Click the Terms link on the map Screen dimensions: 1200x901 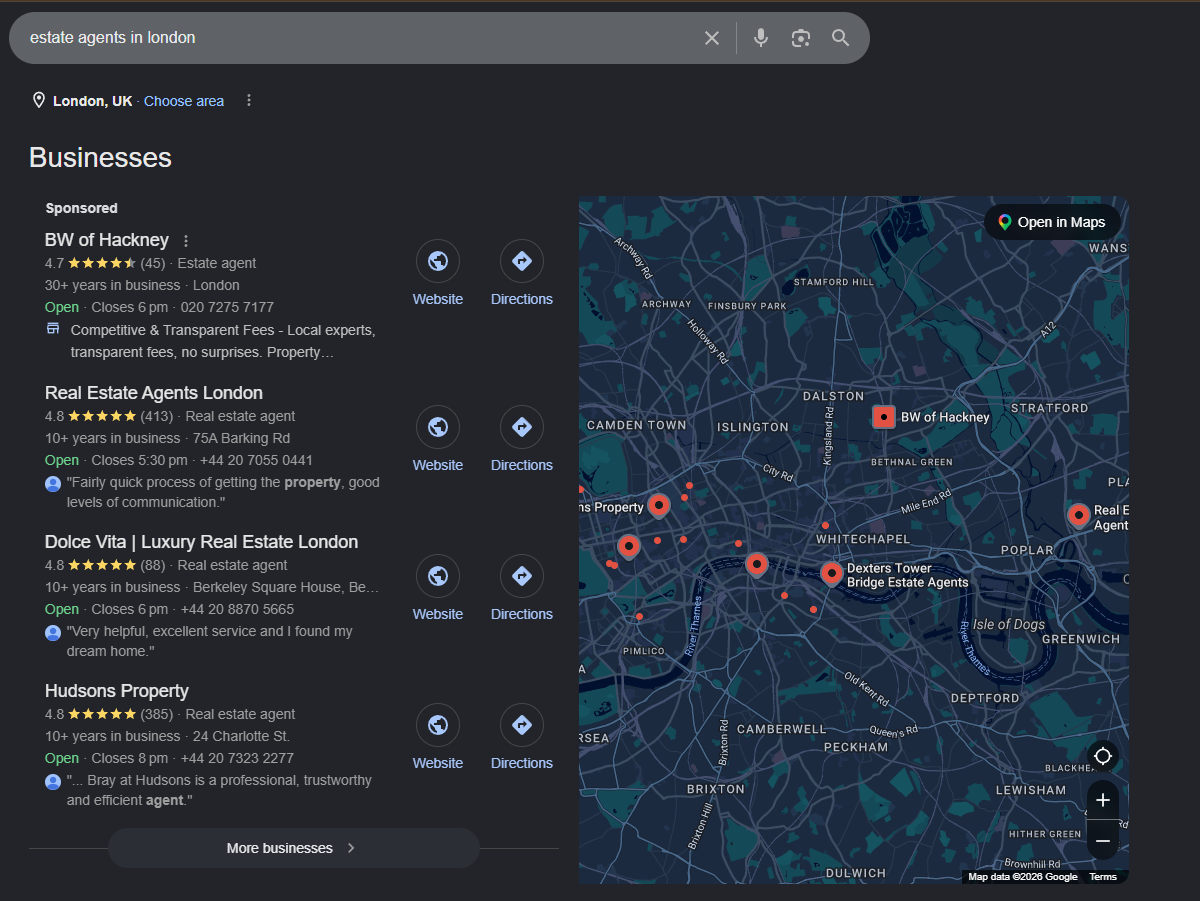coord(1103,877)
